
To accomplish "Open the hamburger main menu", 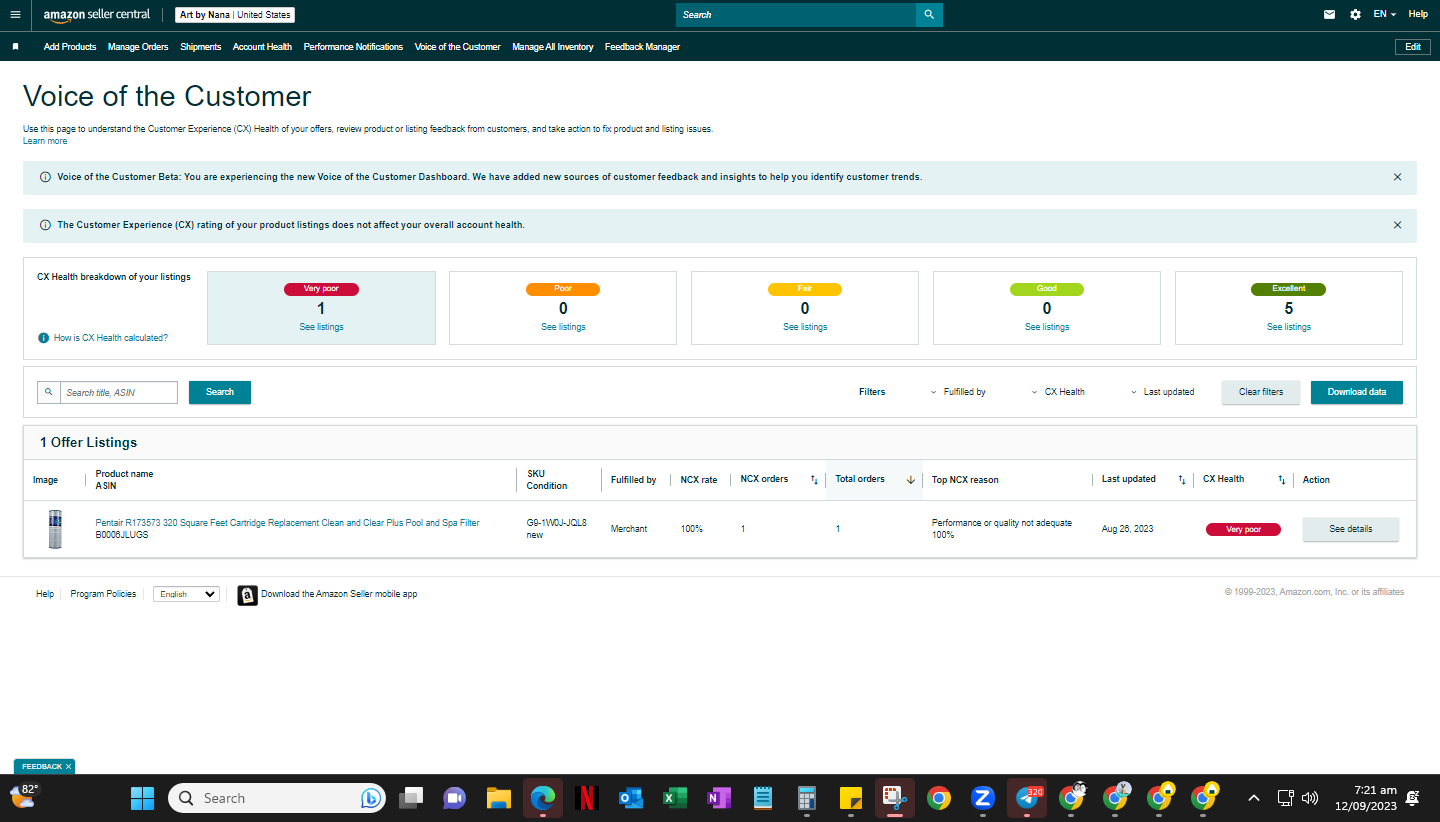I will tap(15, 15).
